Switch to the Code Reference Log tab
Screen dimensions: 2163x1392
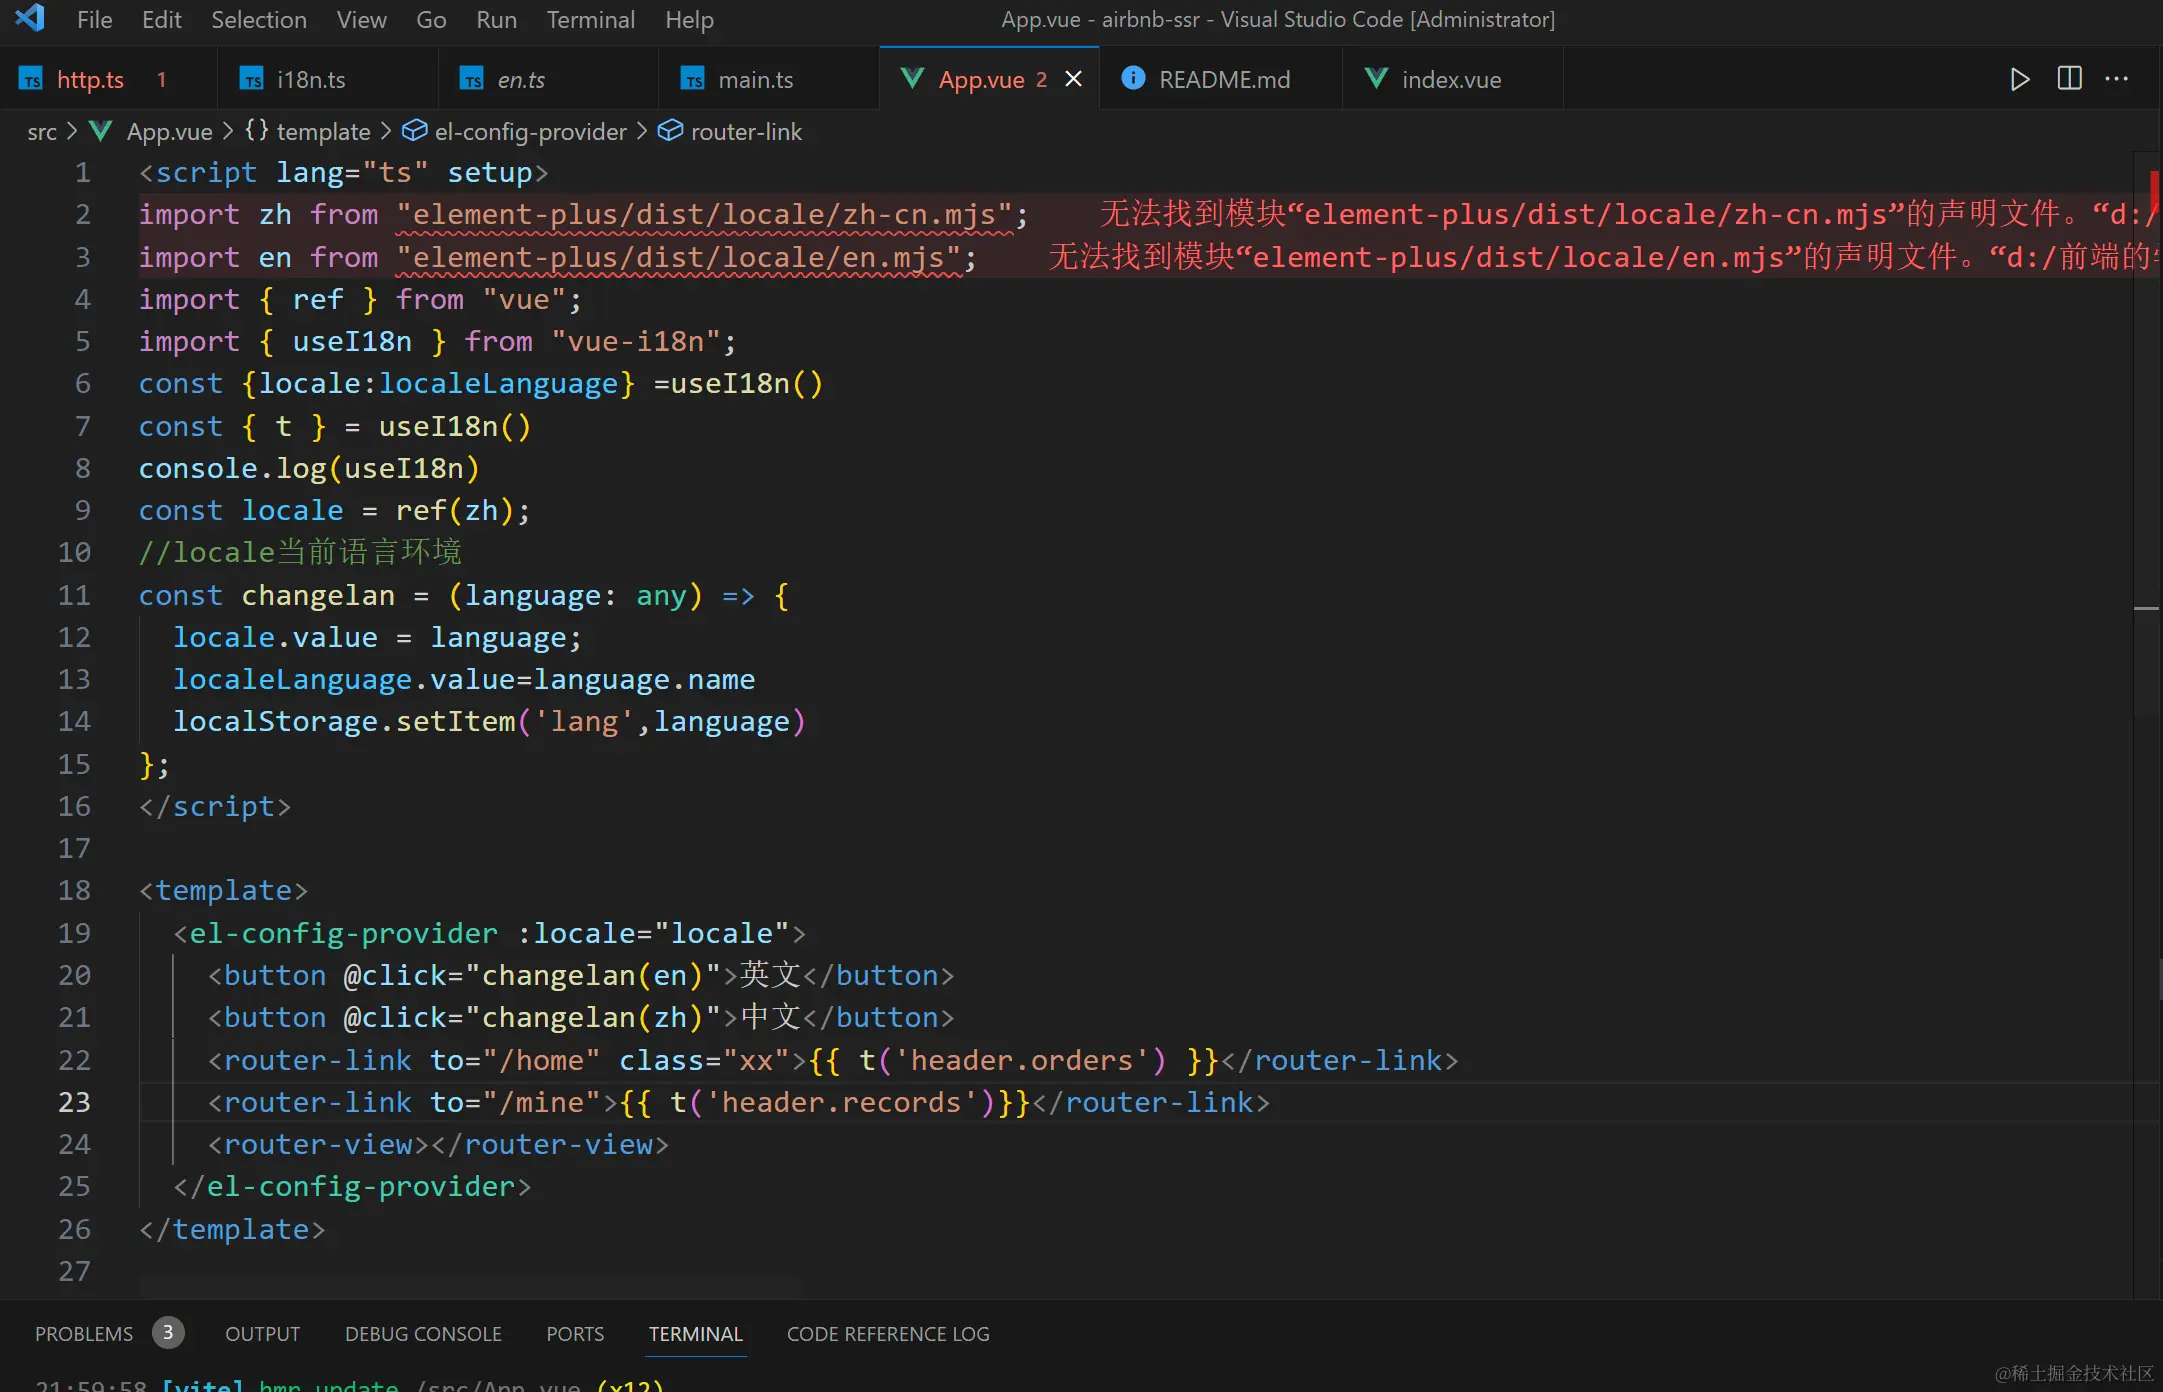tap(887, 1334)
